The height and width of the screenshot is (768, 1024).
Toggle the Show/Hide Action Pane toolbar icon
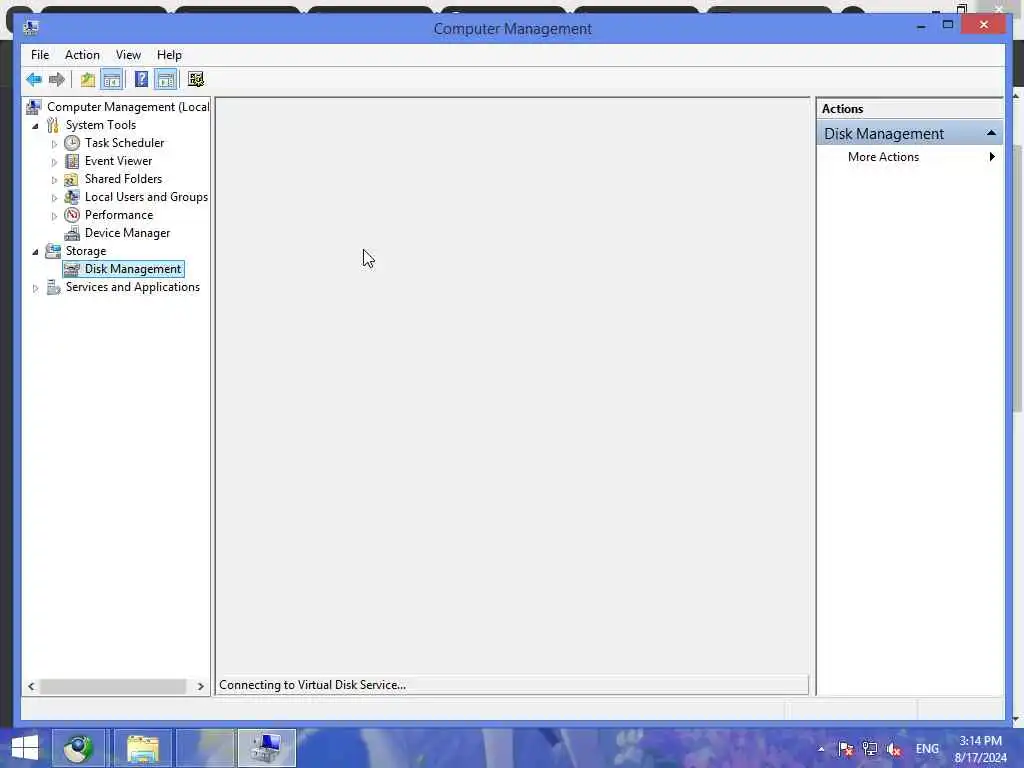click(166, 80)
